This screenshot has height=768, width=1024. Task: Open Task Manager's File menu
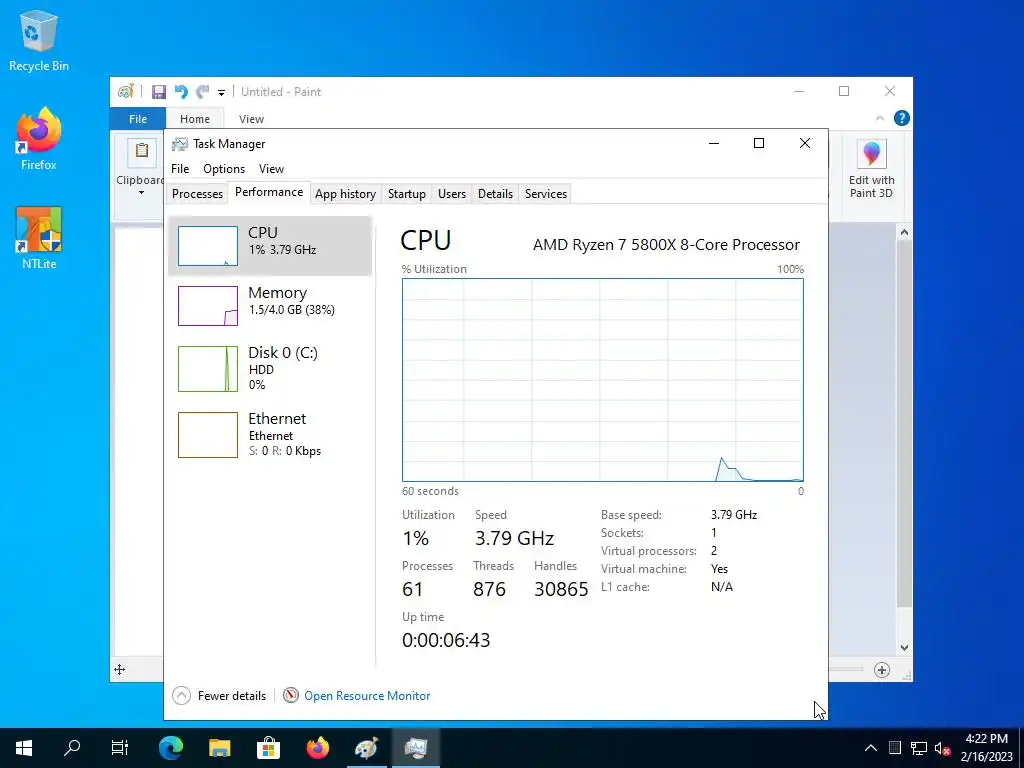pyautogui.click(x=180, y=168)
